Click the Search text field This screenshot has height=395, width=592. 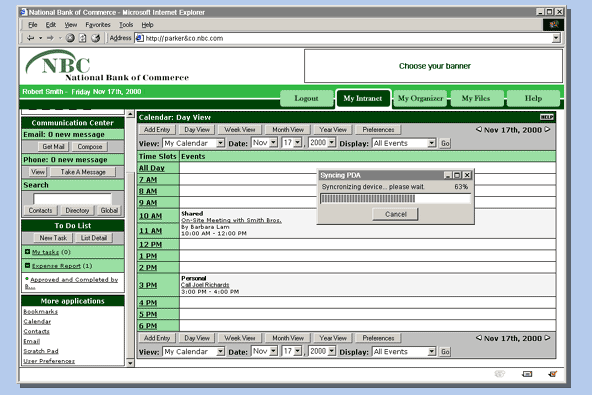pyautogui.click(x=72, y=199)
